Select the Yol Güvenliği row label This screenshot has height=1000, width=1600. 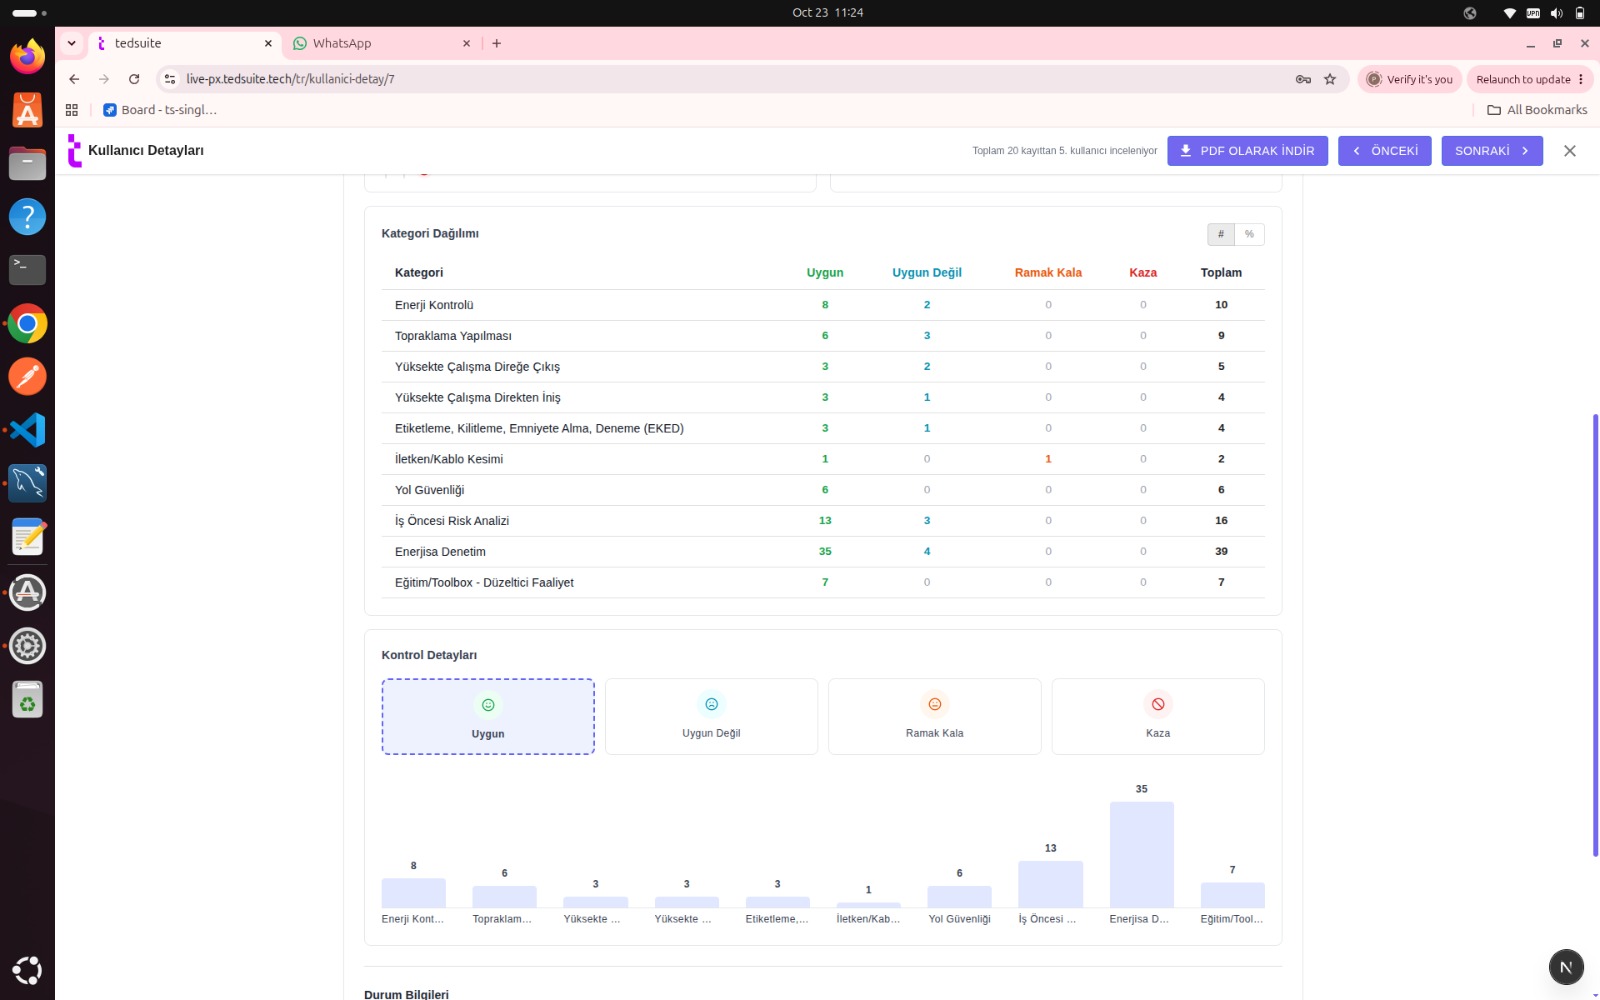pyautogui.click(x=429, y=490)
